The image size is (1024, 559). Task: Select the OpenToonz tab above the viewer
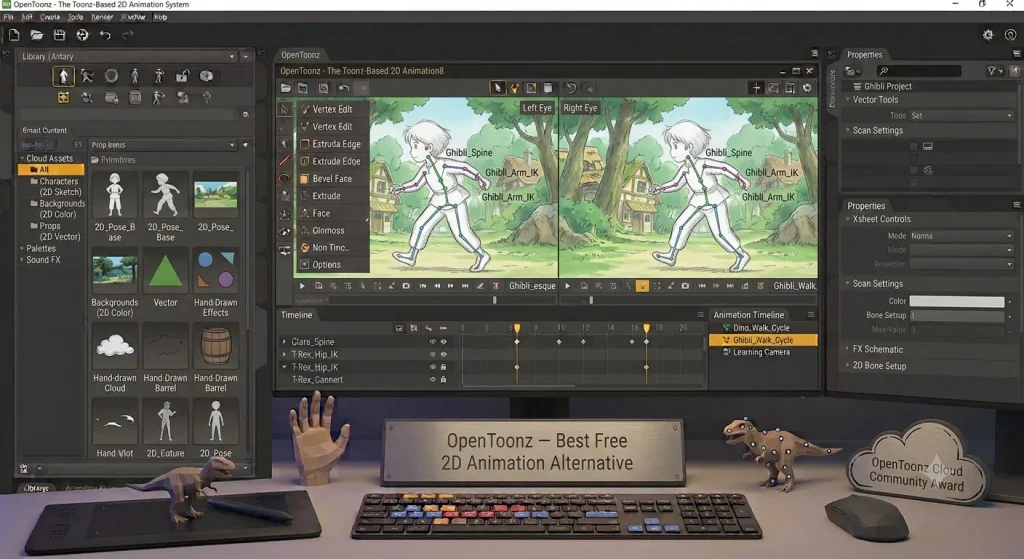300,55
